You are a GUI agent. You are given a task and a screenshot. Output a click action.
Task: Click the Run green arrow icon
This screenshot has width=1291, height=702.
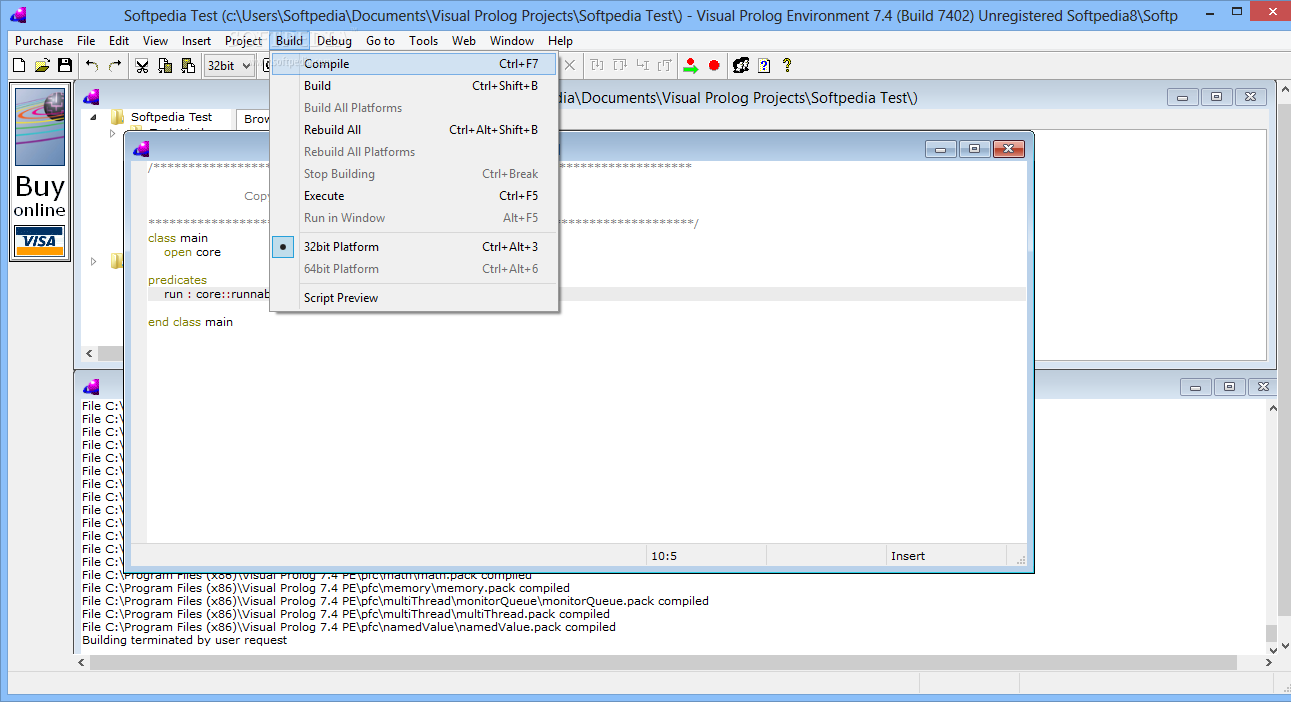point(691,65)
